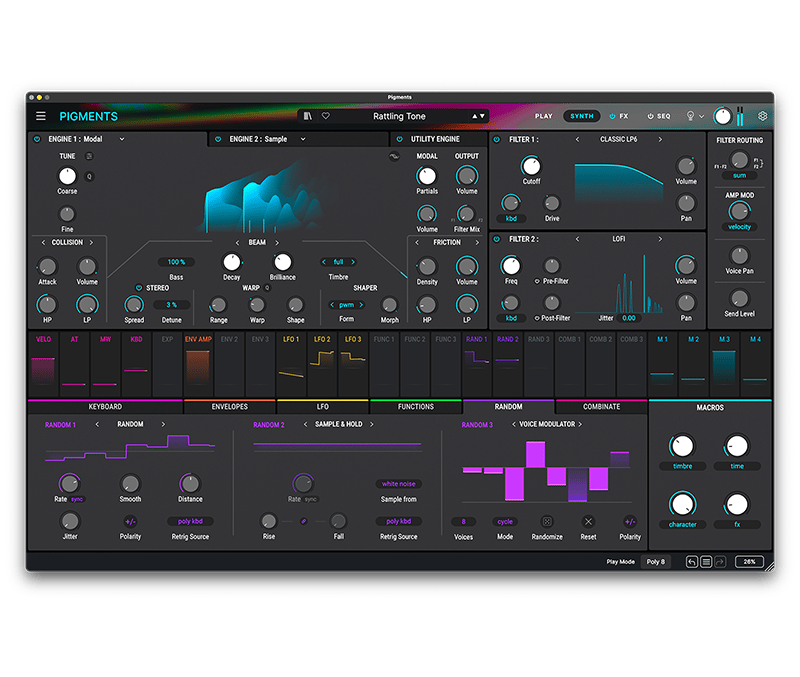Image resolution: width=800 pixels, height=677 pixels.
Task: Open the preset library browser icon
Action: coord(307,116)
